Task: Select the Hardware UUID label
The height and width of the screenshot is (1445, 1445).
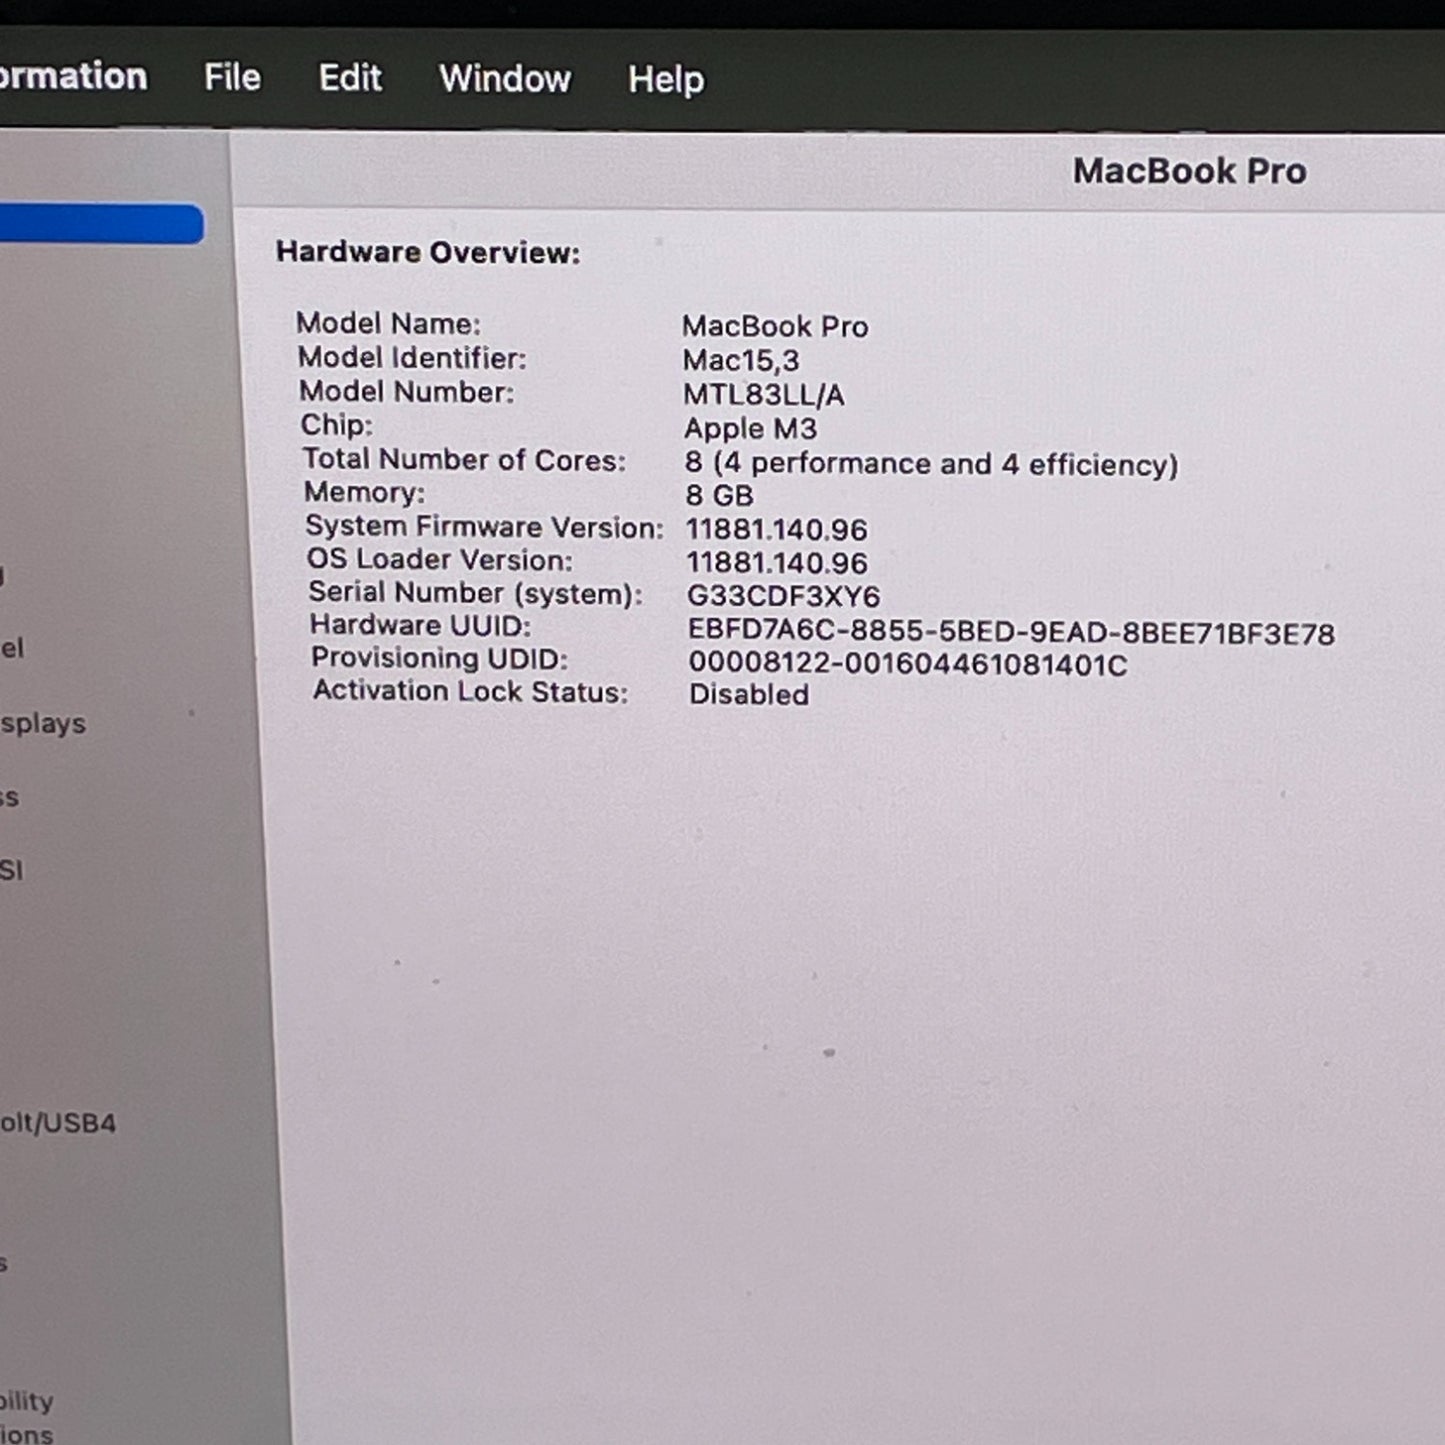Action: click(x=420, y=625)
